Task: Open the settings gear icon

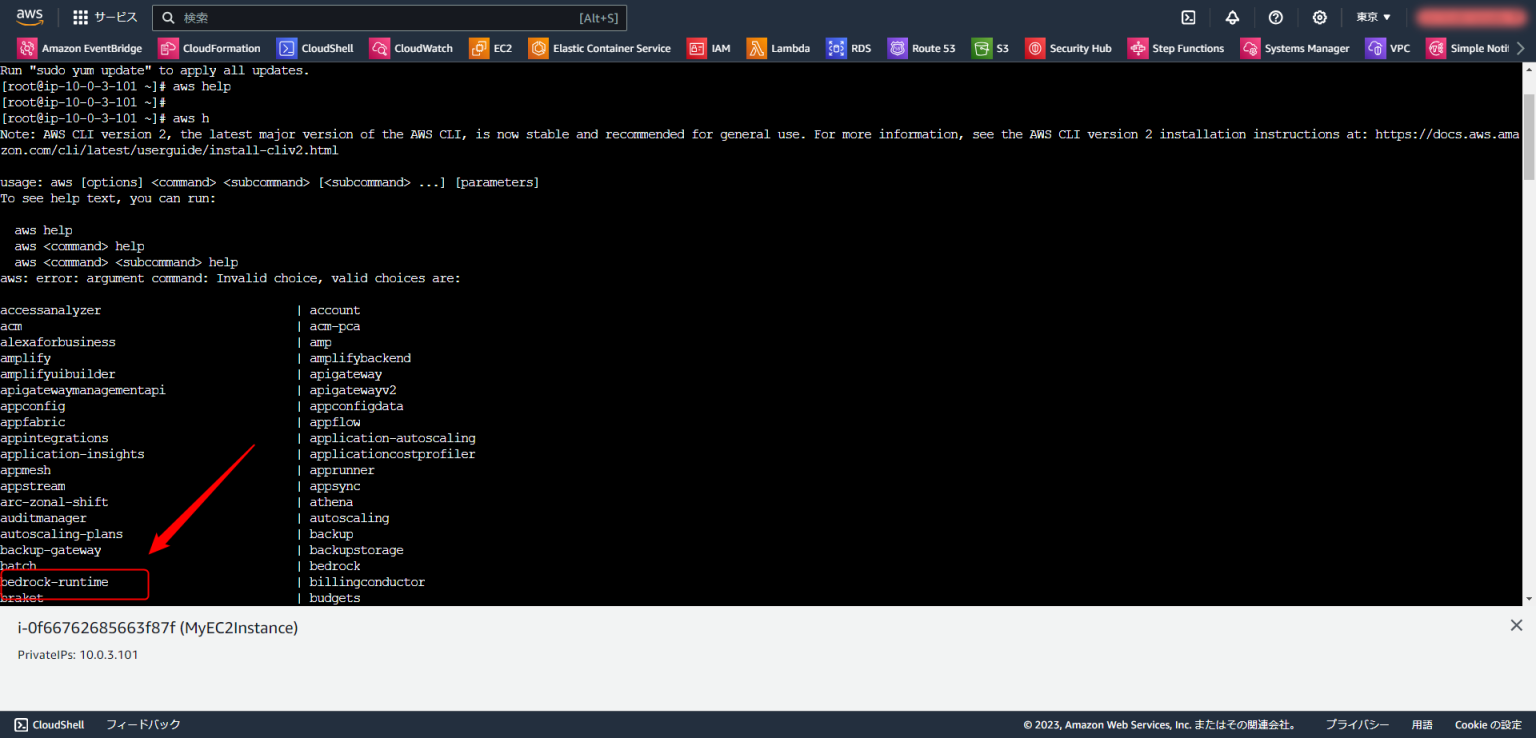Action: pos(1319,17)
